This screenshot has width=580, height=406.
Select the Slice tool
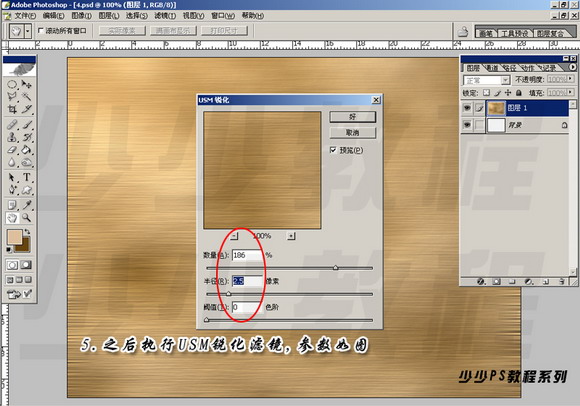point(27,109)
